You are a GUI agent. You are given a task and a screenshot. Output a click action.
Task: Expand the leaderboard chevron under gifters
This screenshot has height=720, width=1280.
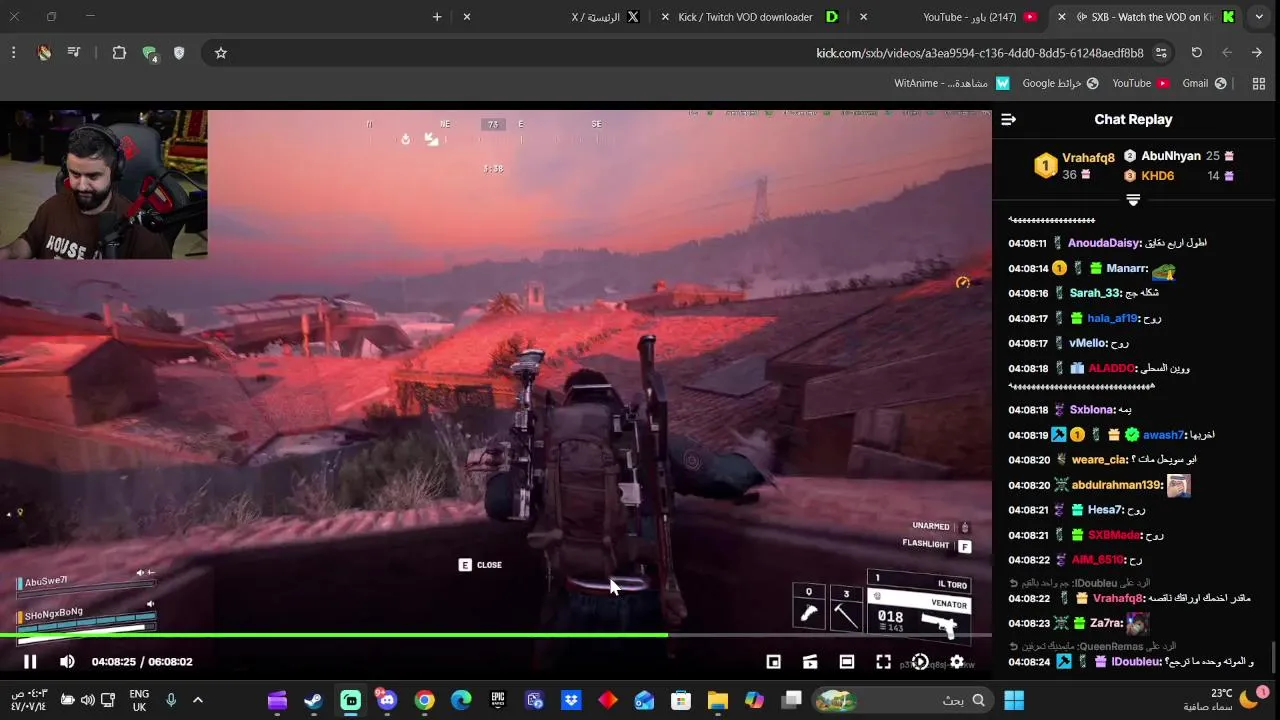click(x=1133, y=200)
